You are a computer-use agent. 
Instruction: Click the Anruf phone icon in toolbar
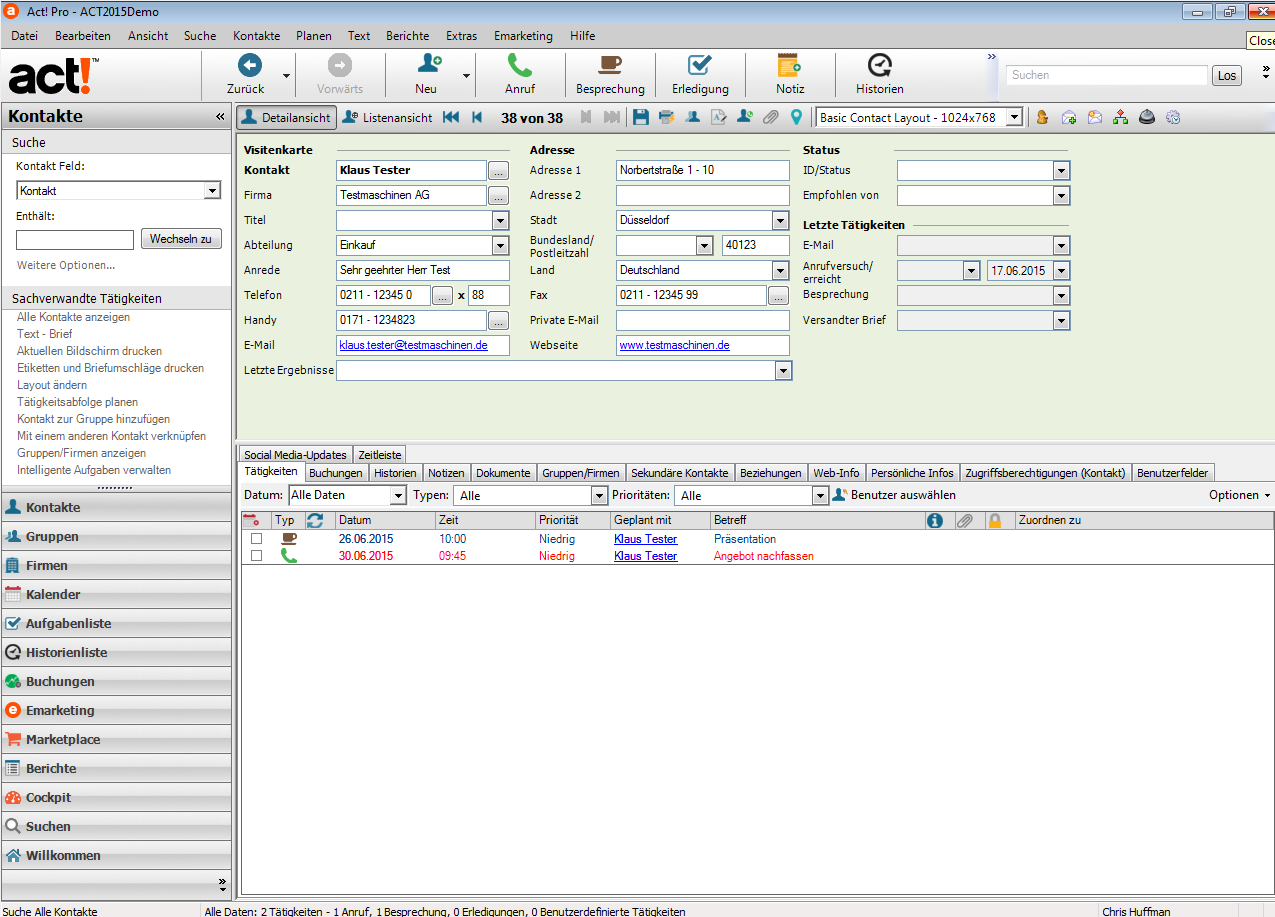[x=519, y=66]
